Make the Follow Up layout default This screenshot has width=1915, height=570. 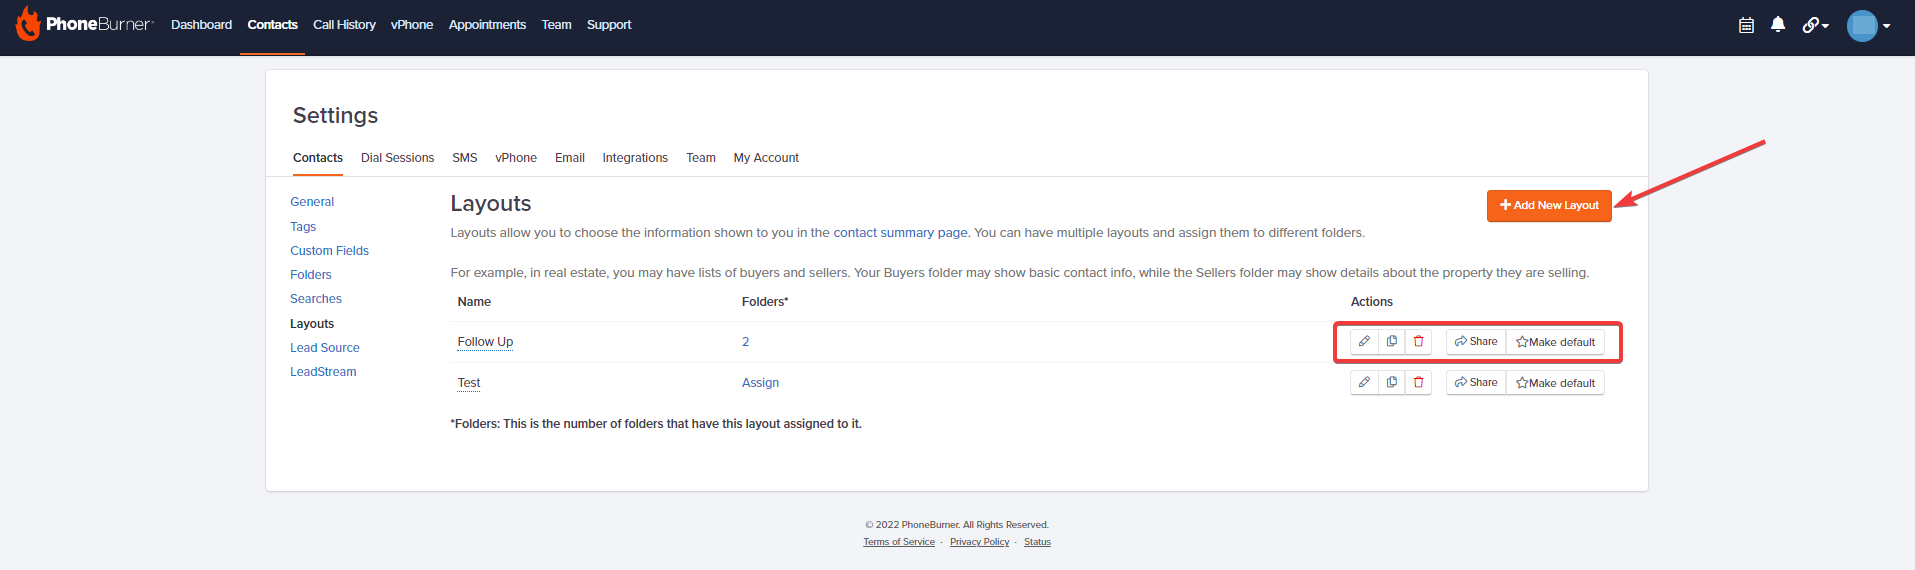tap(1555, 342)
